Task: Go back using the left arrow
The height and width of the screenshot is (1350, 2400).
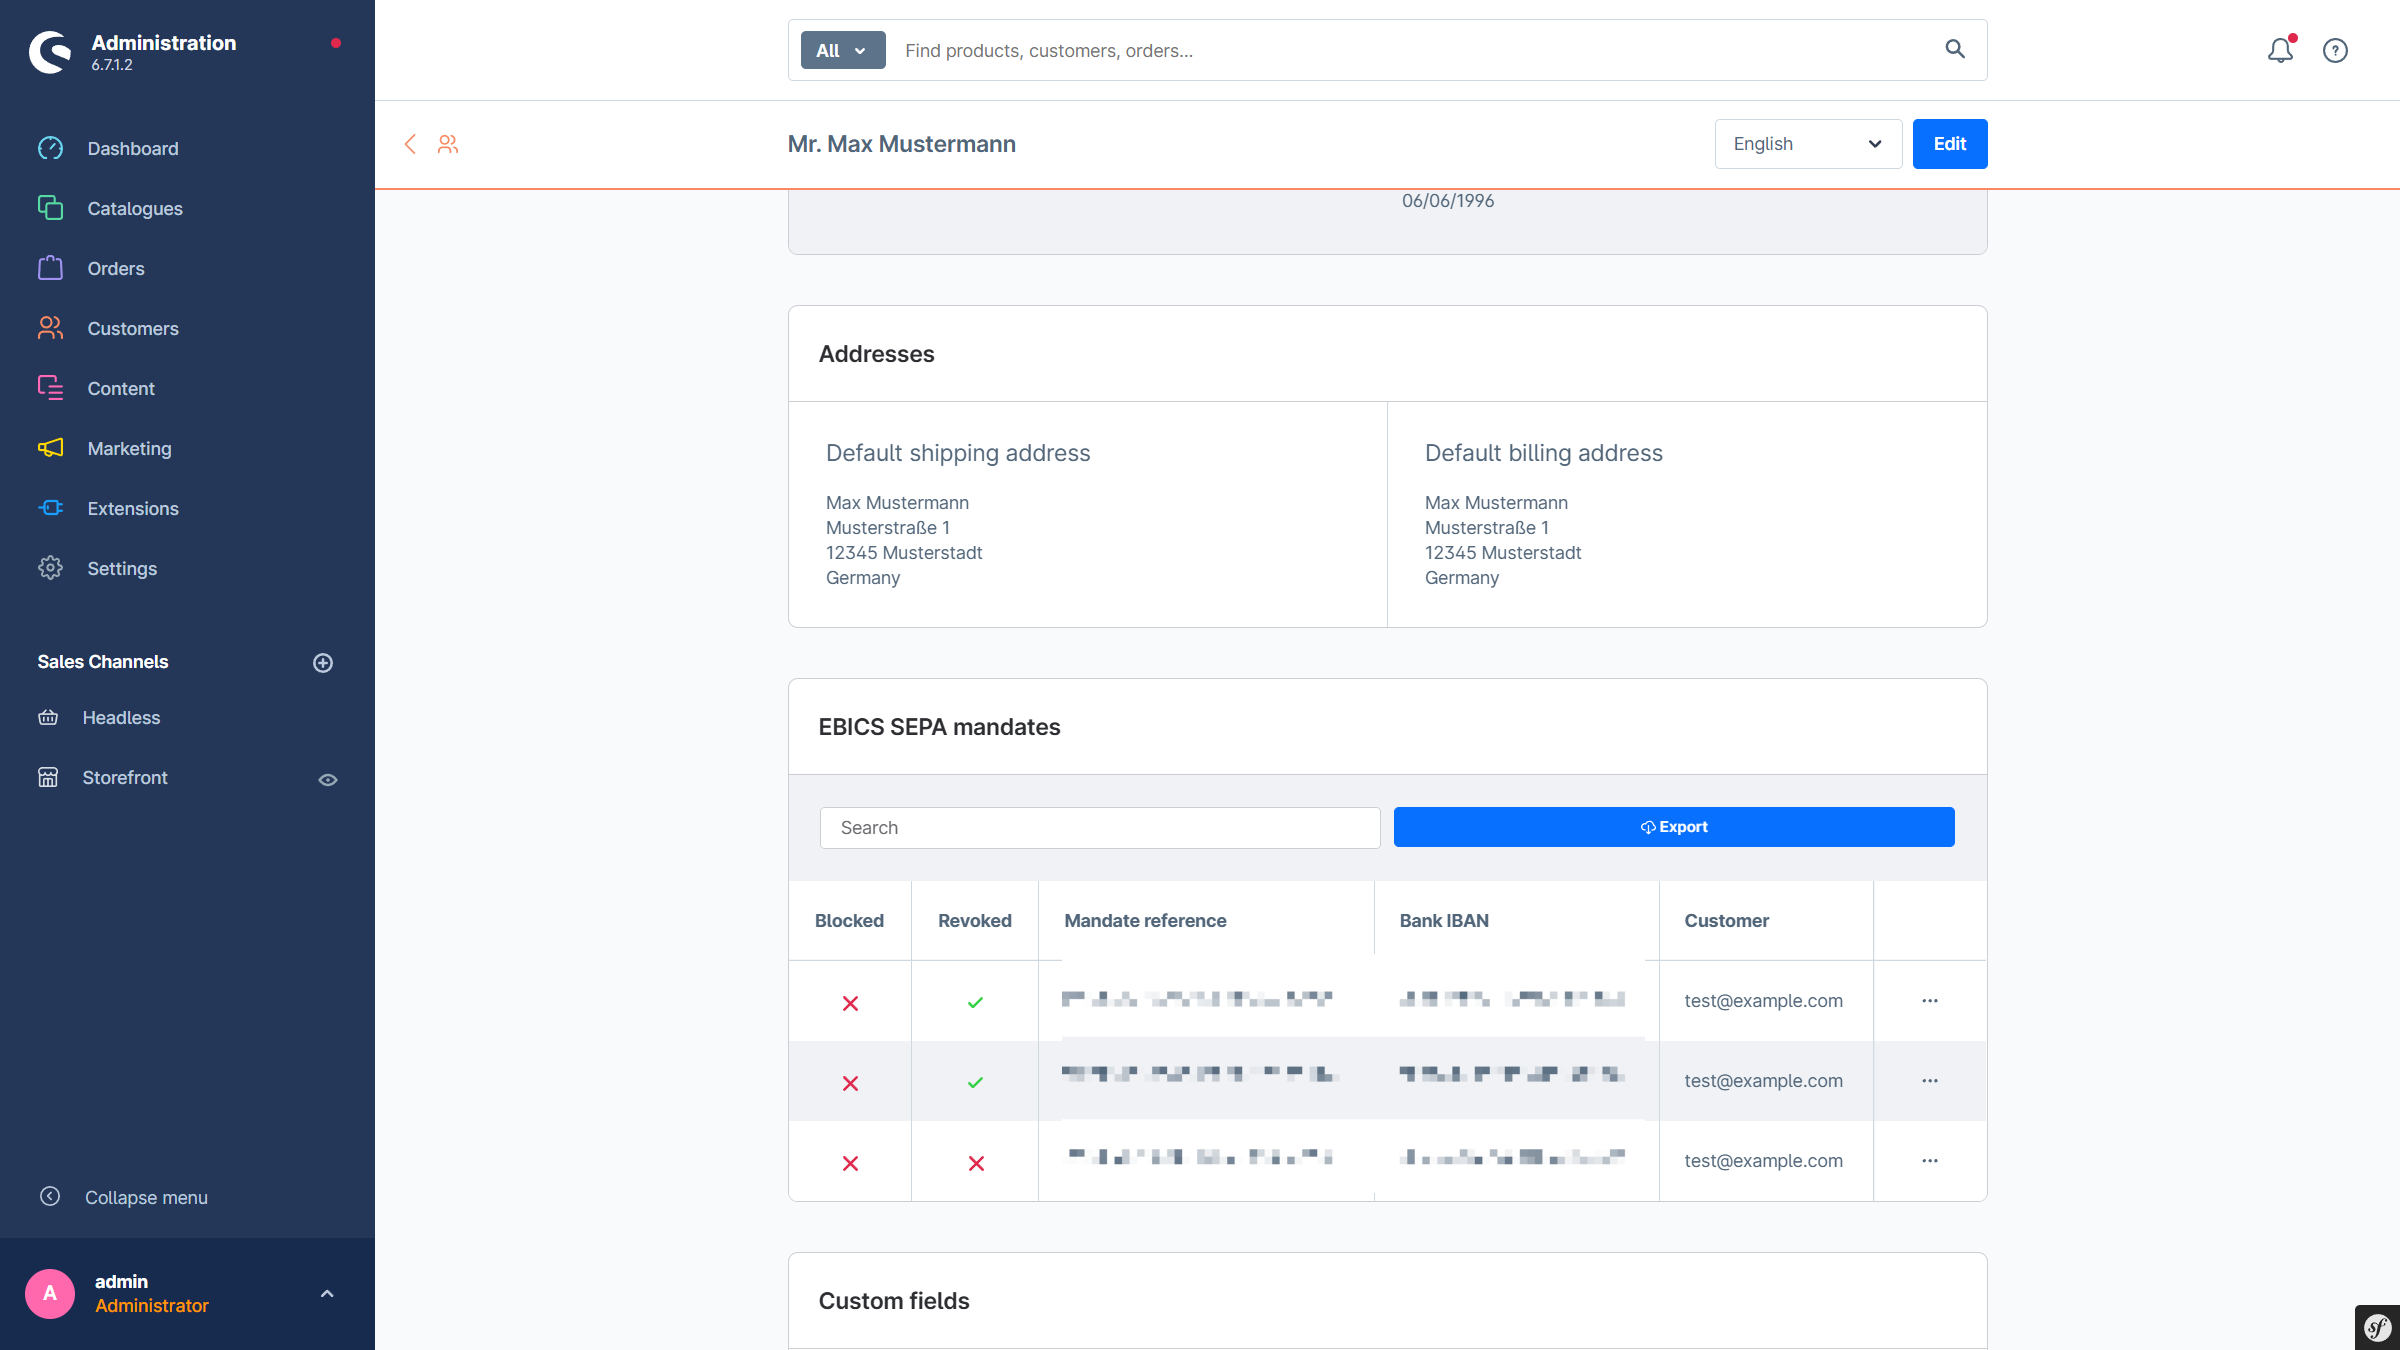Action: tap(410, 144)
